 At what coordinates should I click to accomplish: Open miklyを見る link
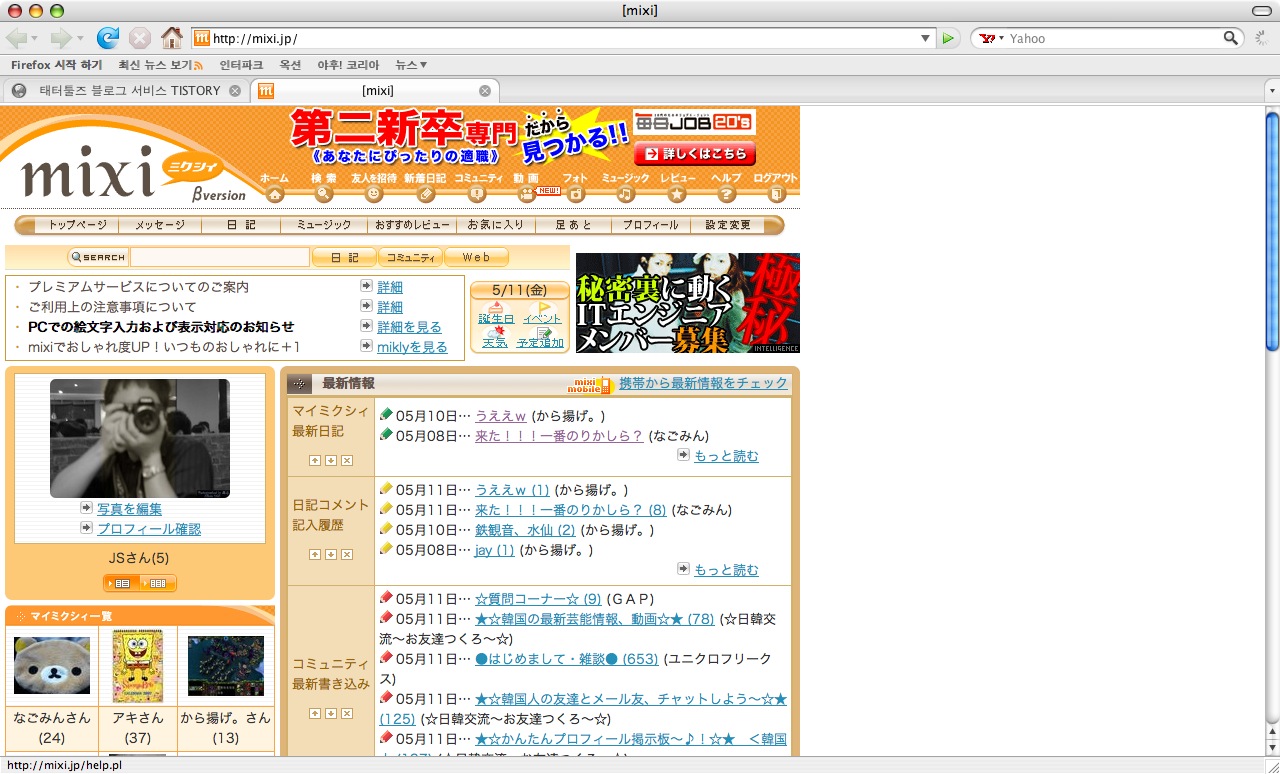412,347
